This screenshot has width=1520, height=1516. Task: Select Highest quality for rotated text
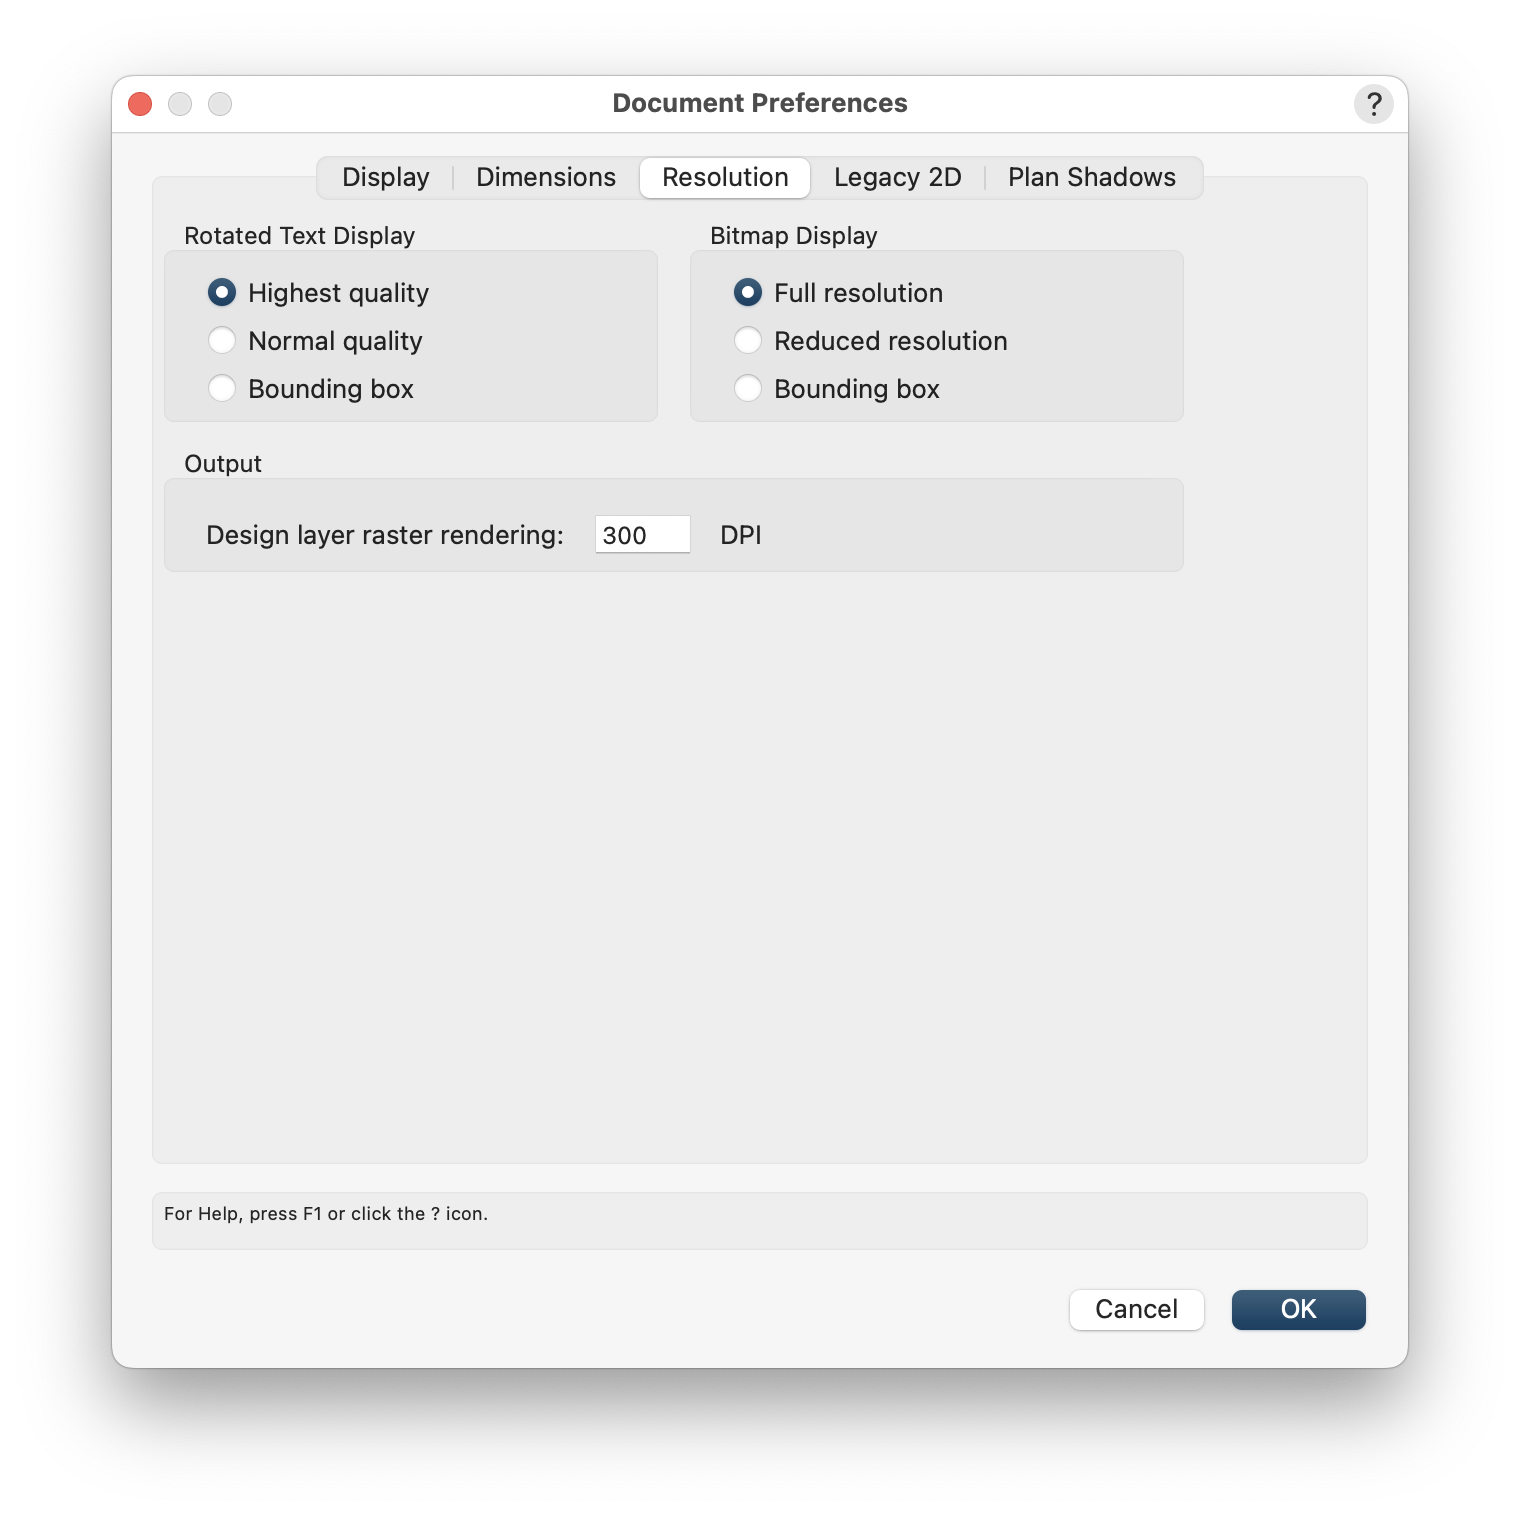tap(222, 292)
